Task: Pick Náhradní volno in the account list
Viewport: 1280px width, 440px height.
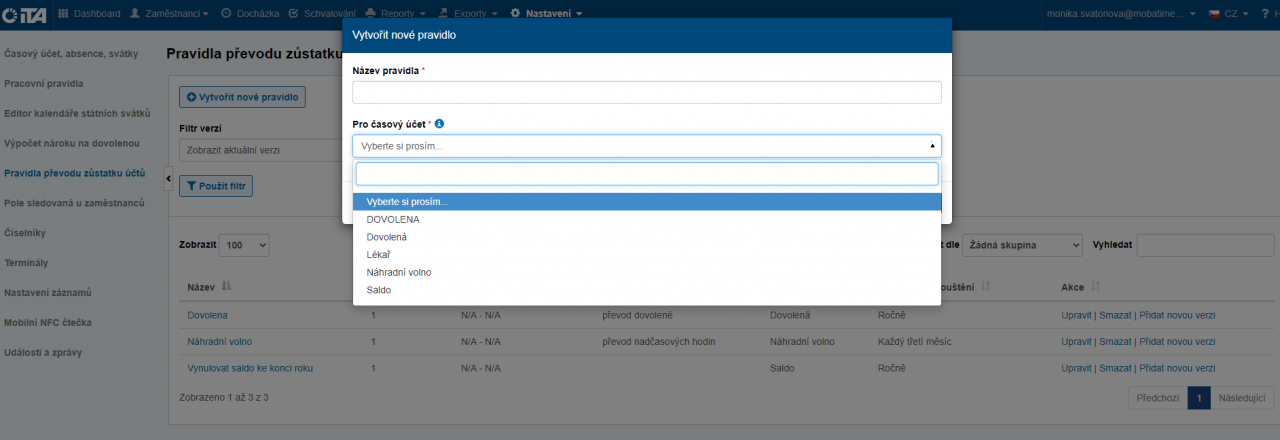Action: tap(399, 272)
